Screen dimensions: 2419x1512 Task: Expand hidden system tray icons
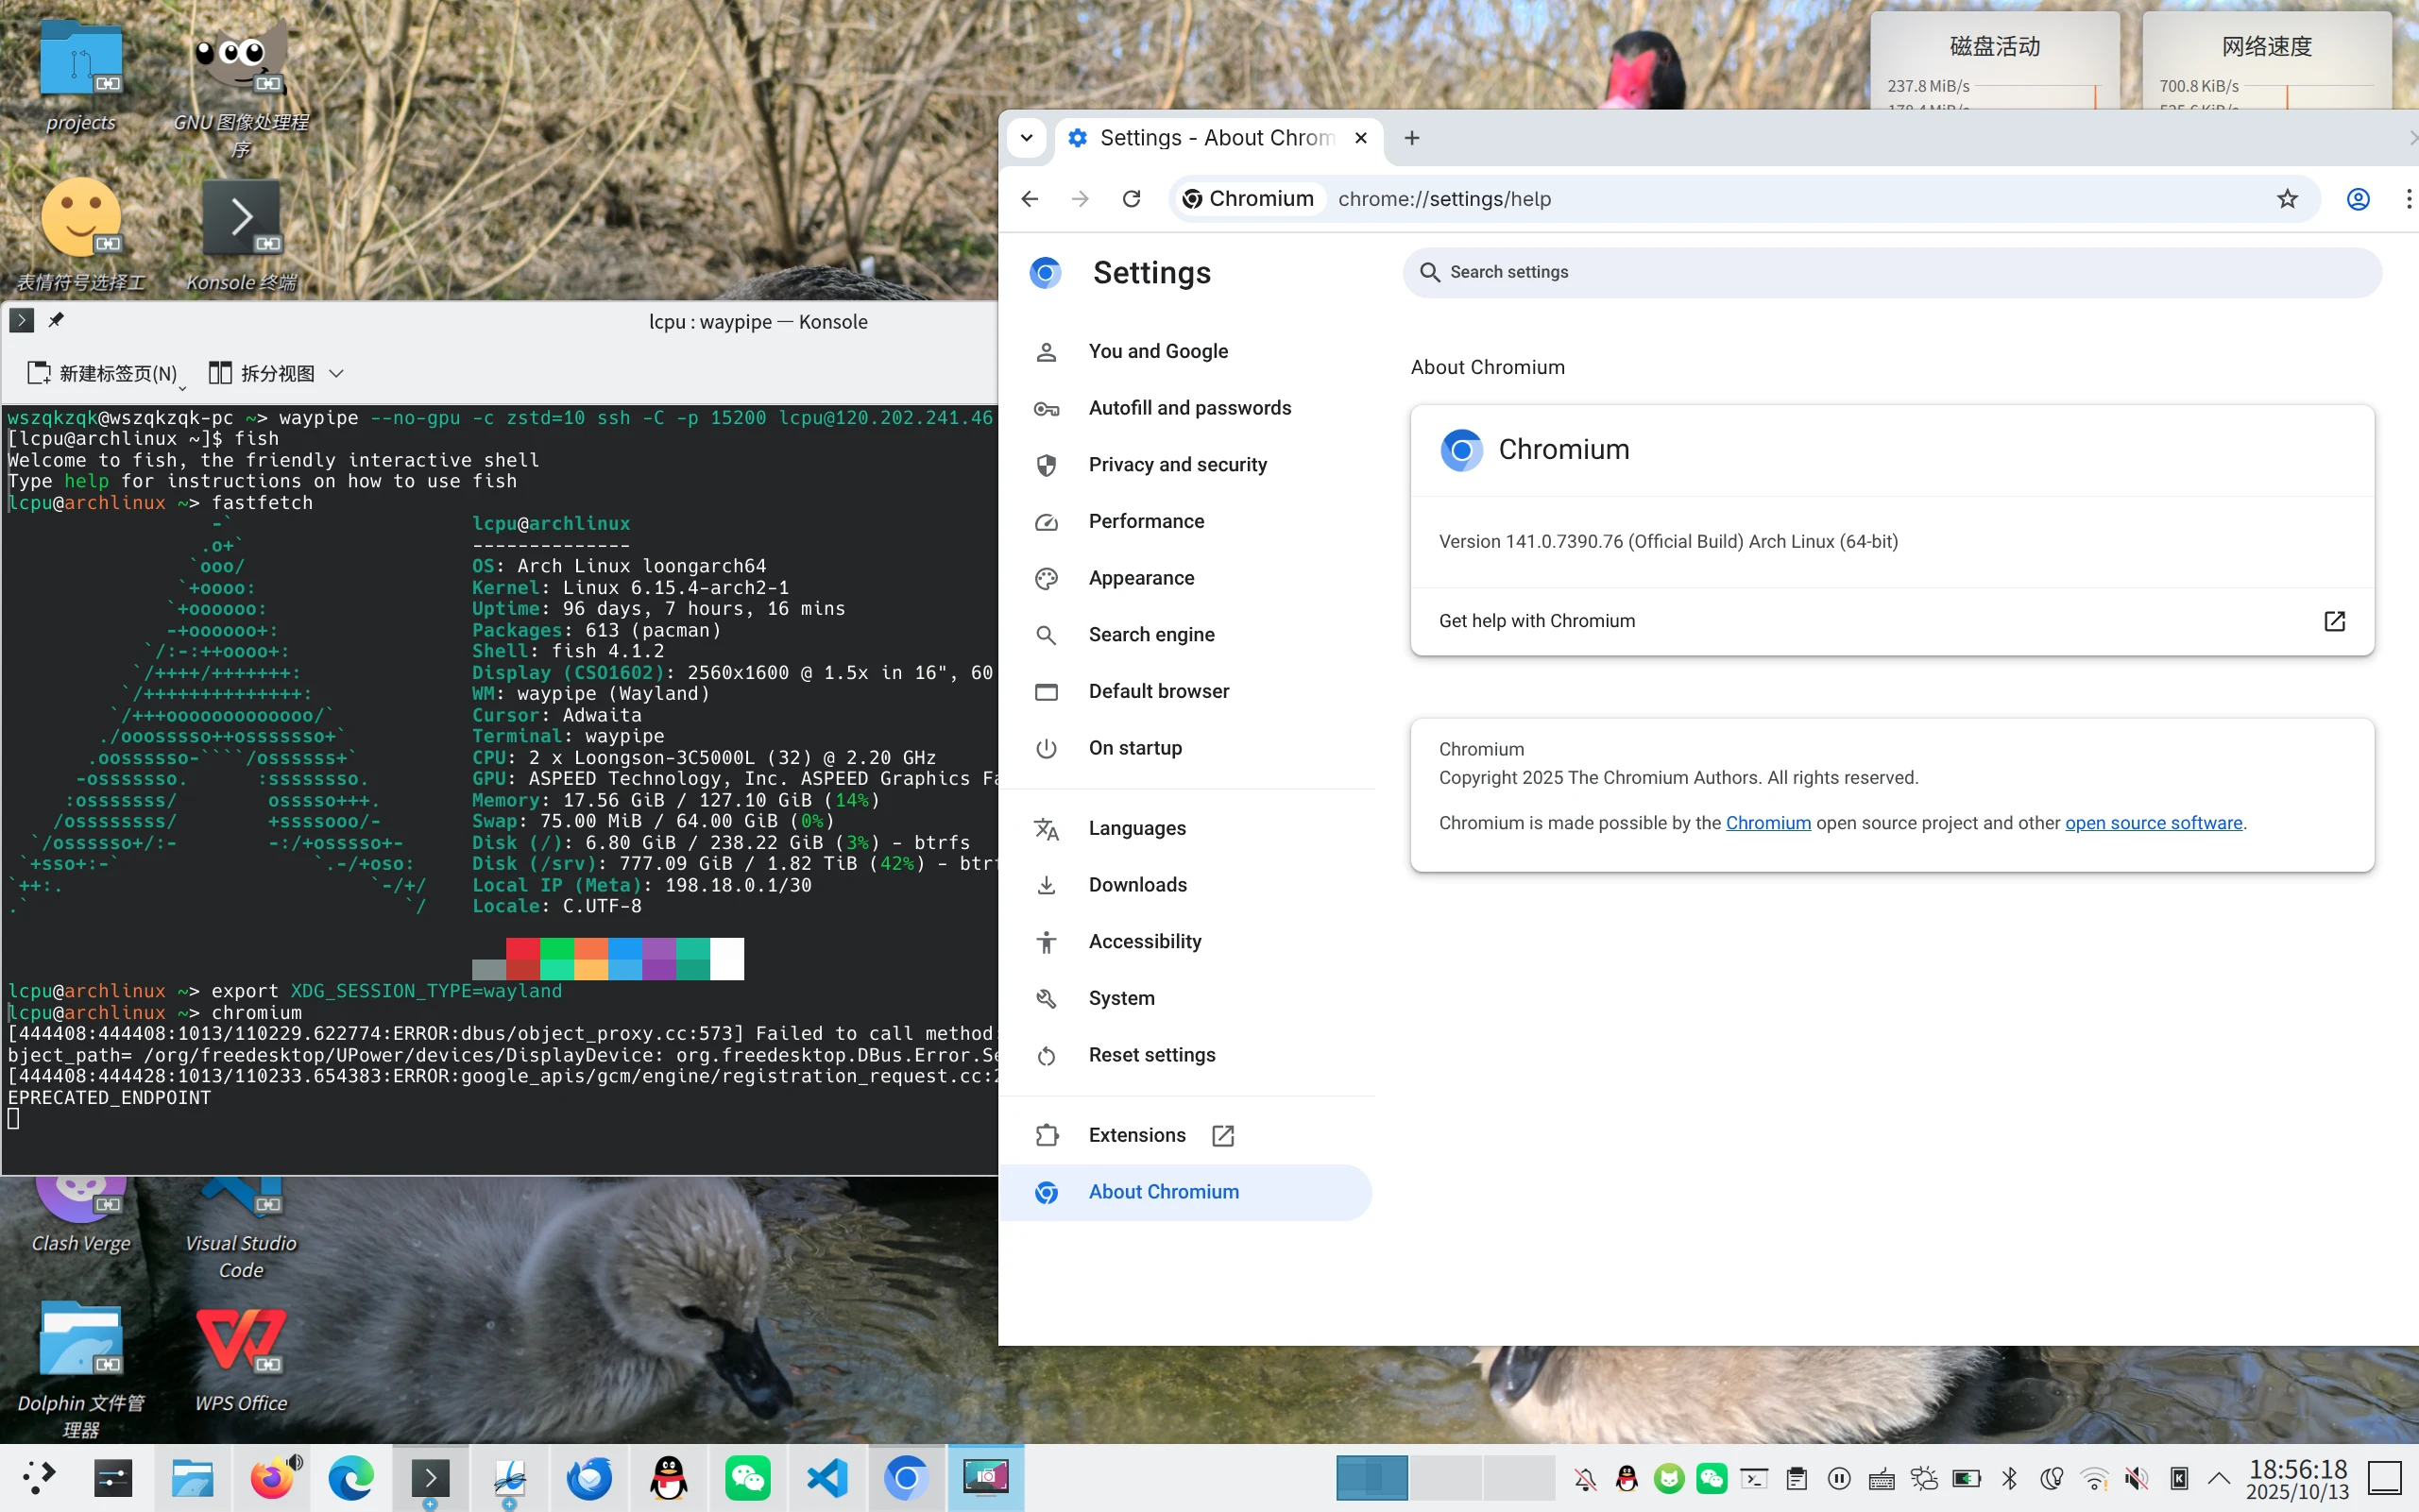pyautogui.click(x=2218, y=1478)
